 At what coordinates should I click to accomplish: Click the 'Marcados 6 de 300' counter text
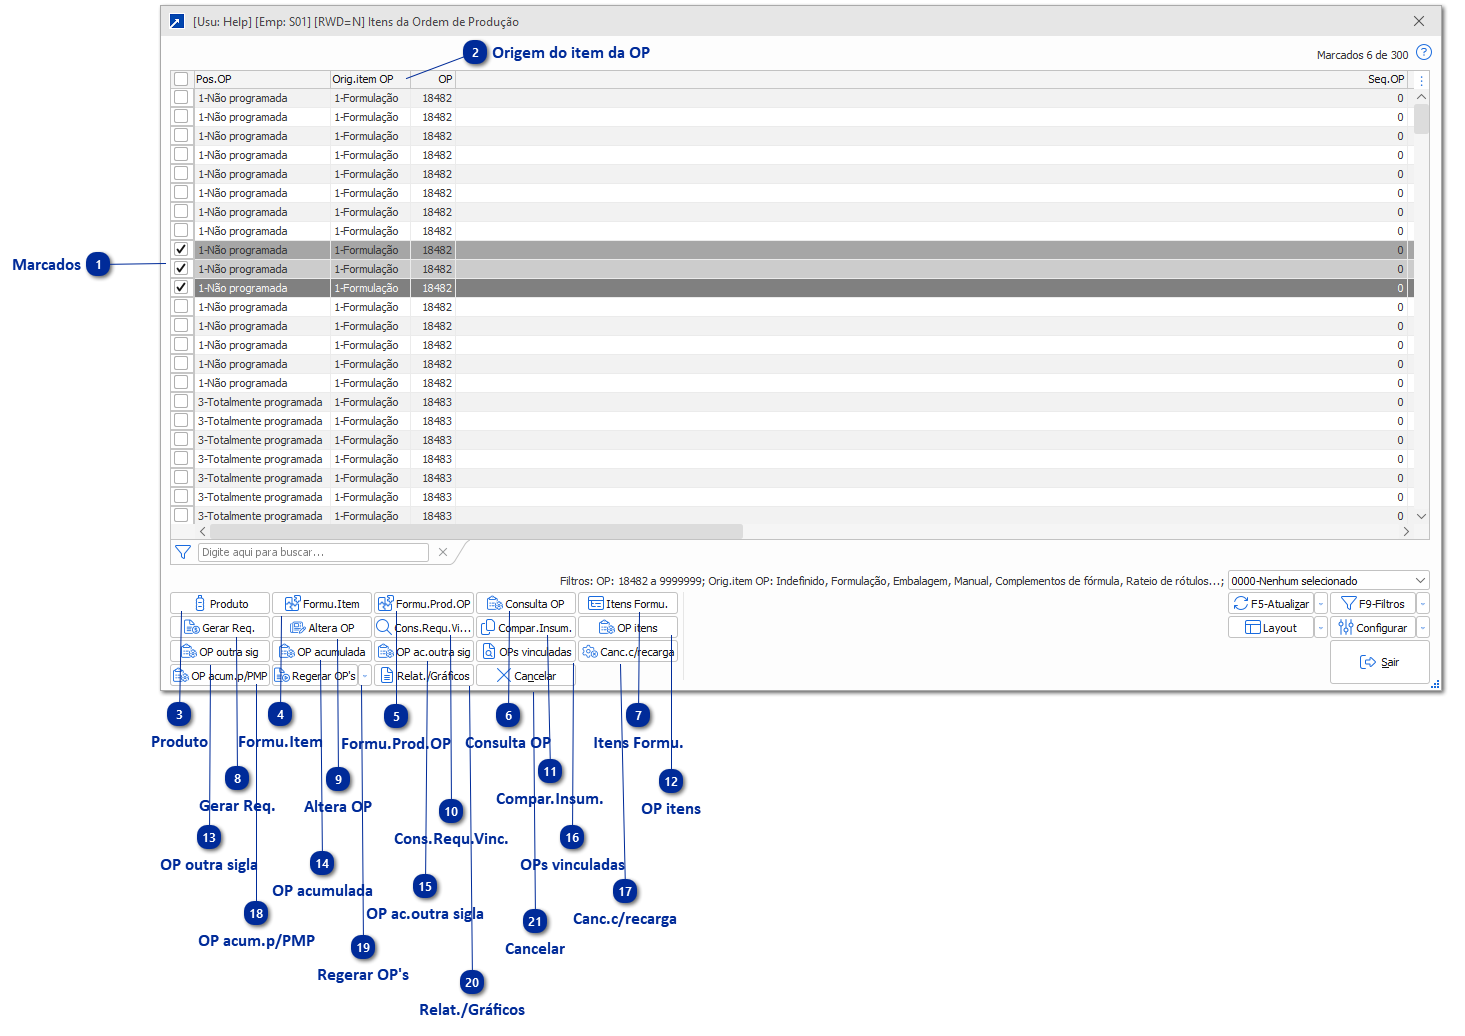pyautogui.click(x=1362, y=55)
